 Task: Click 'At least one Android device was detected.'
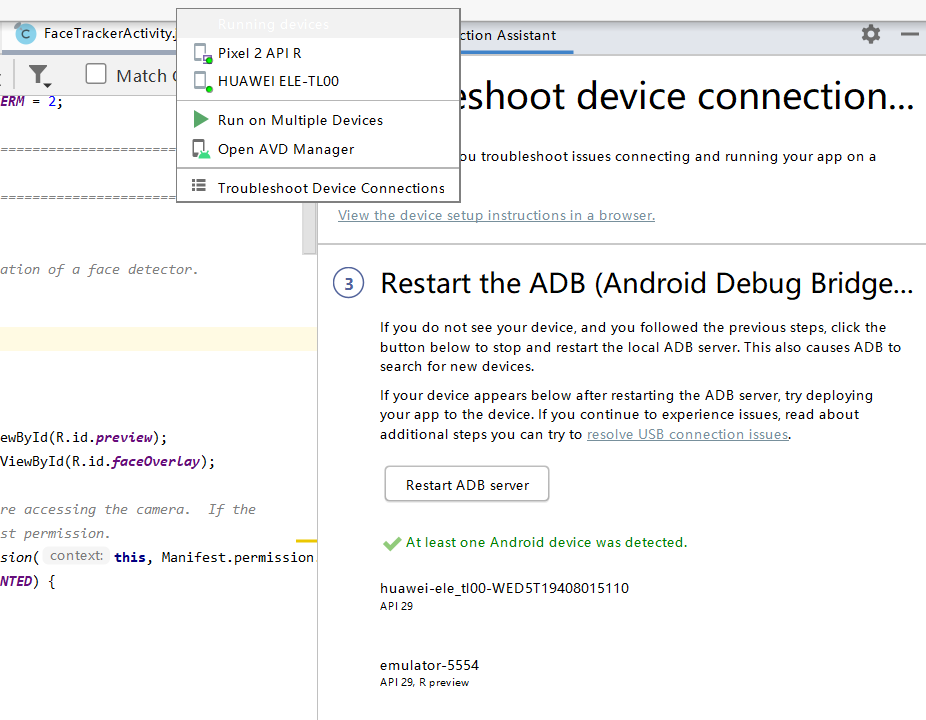tap(546, 542)
